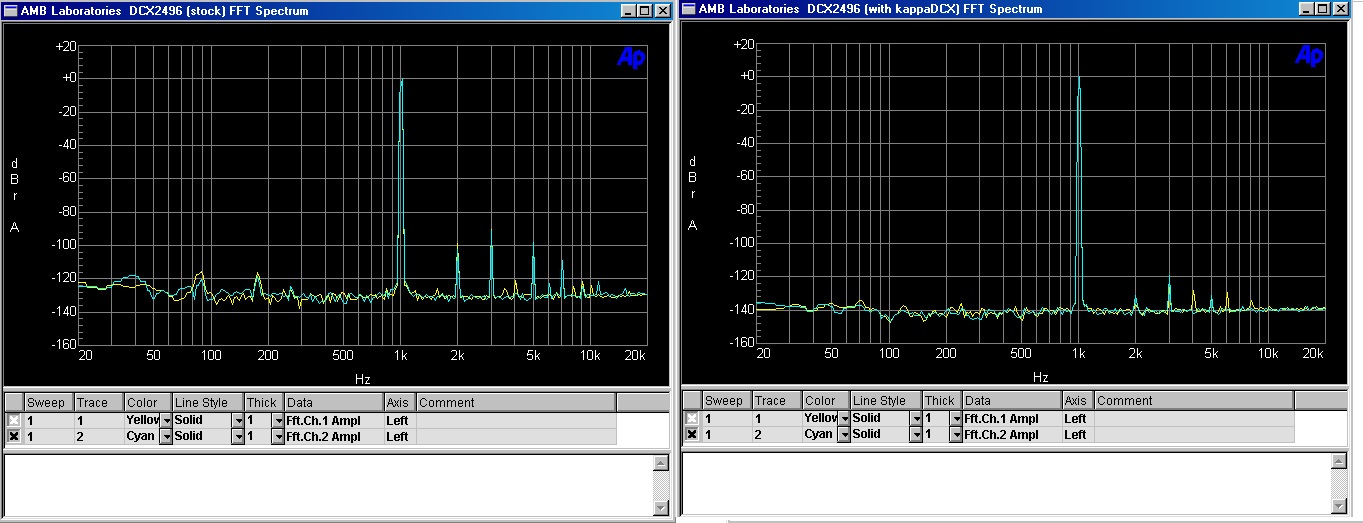The height and width of the screenshot is (523, 1363).
Task: Click Color column header in kappaDCX window
Action: 826,401
